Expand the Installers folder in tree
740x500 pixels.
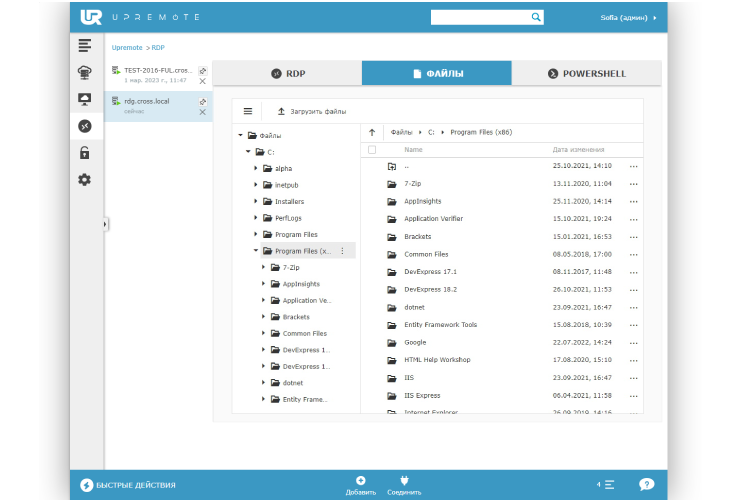256,201
